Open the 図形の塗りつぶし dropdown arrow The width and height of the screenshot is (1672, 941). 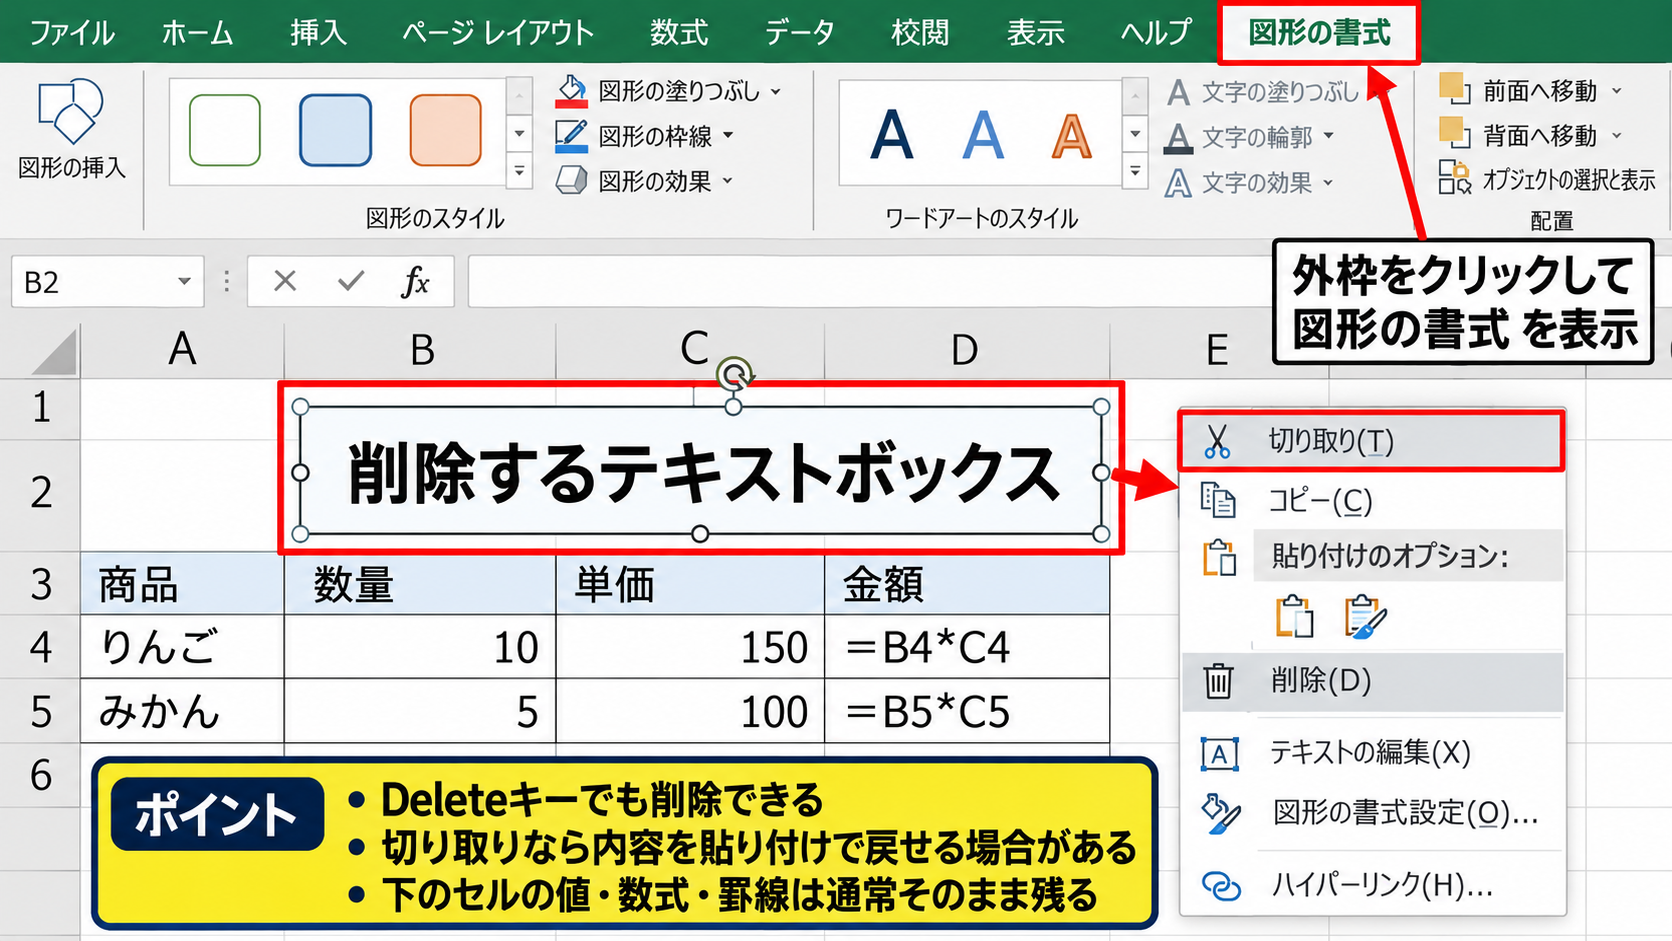pos(776,92)
